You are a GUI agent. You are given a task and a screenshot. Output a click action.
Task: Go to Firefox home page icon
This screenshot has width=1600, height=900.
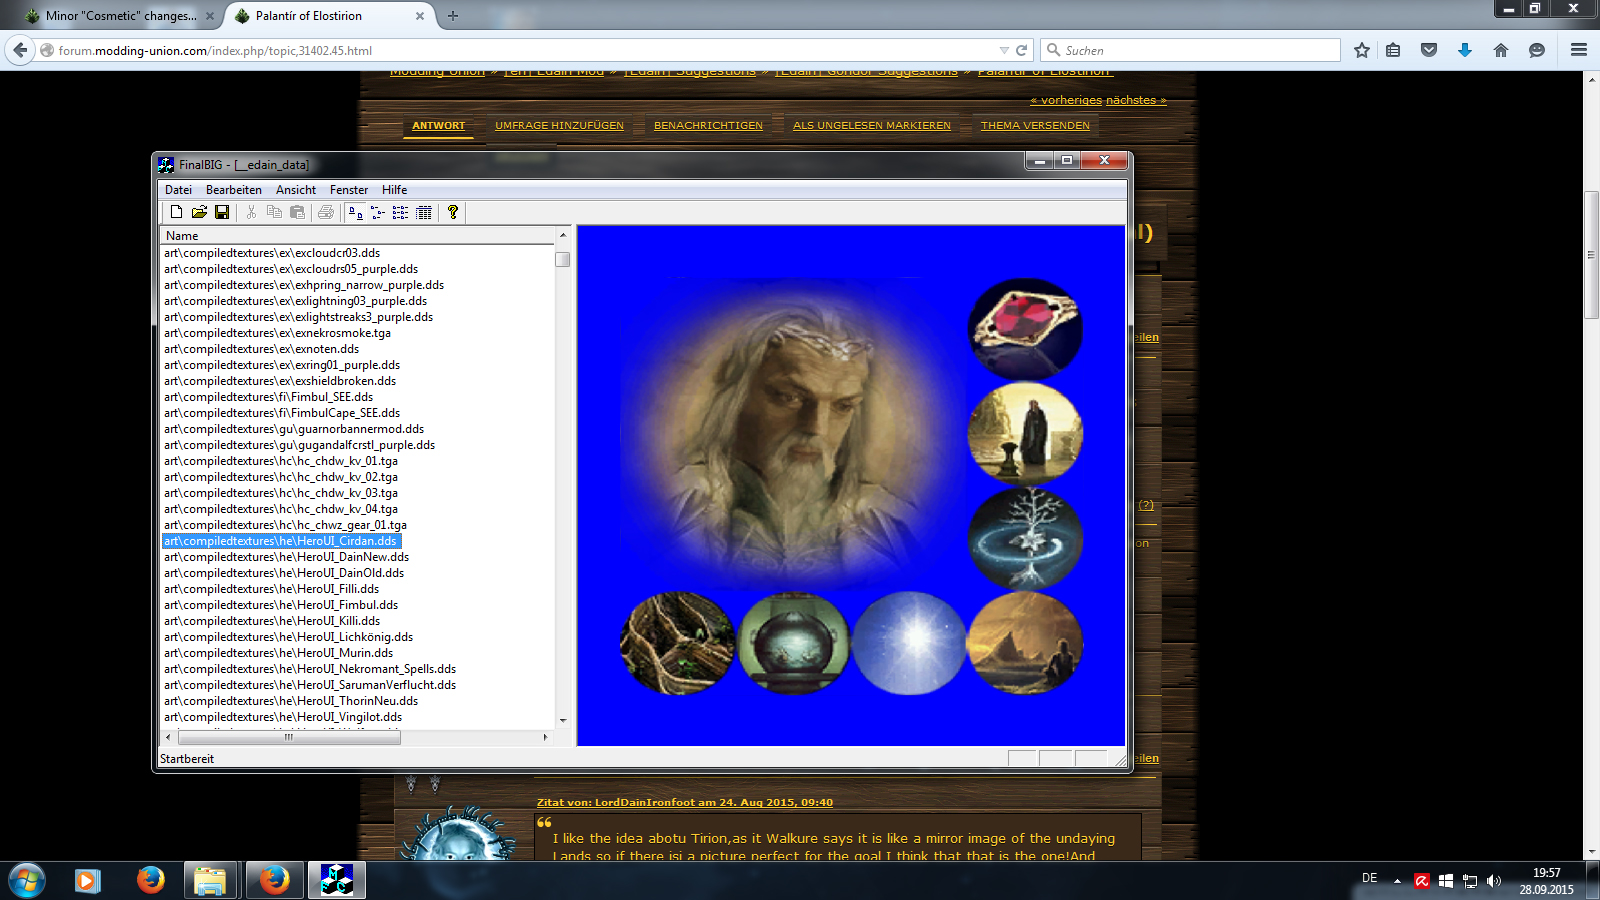click(1501, 50)
